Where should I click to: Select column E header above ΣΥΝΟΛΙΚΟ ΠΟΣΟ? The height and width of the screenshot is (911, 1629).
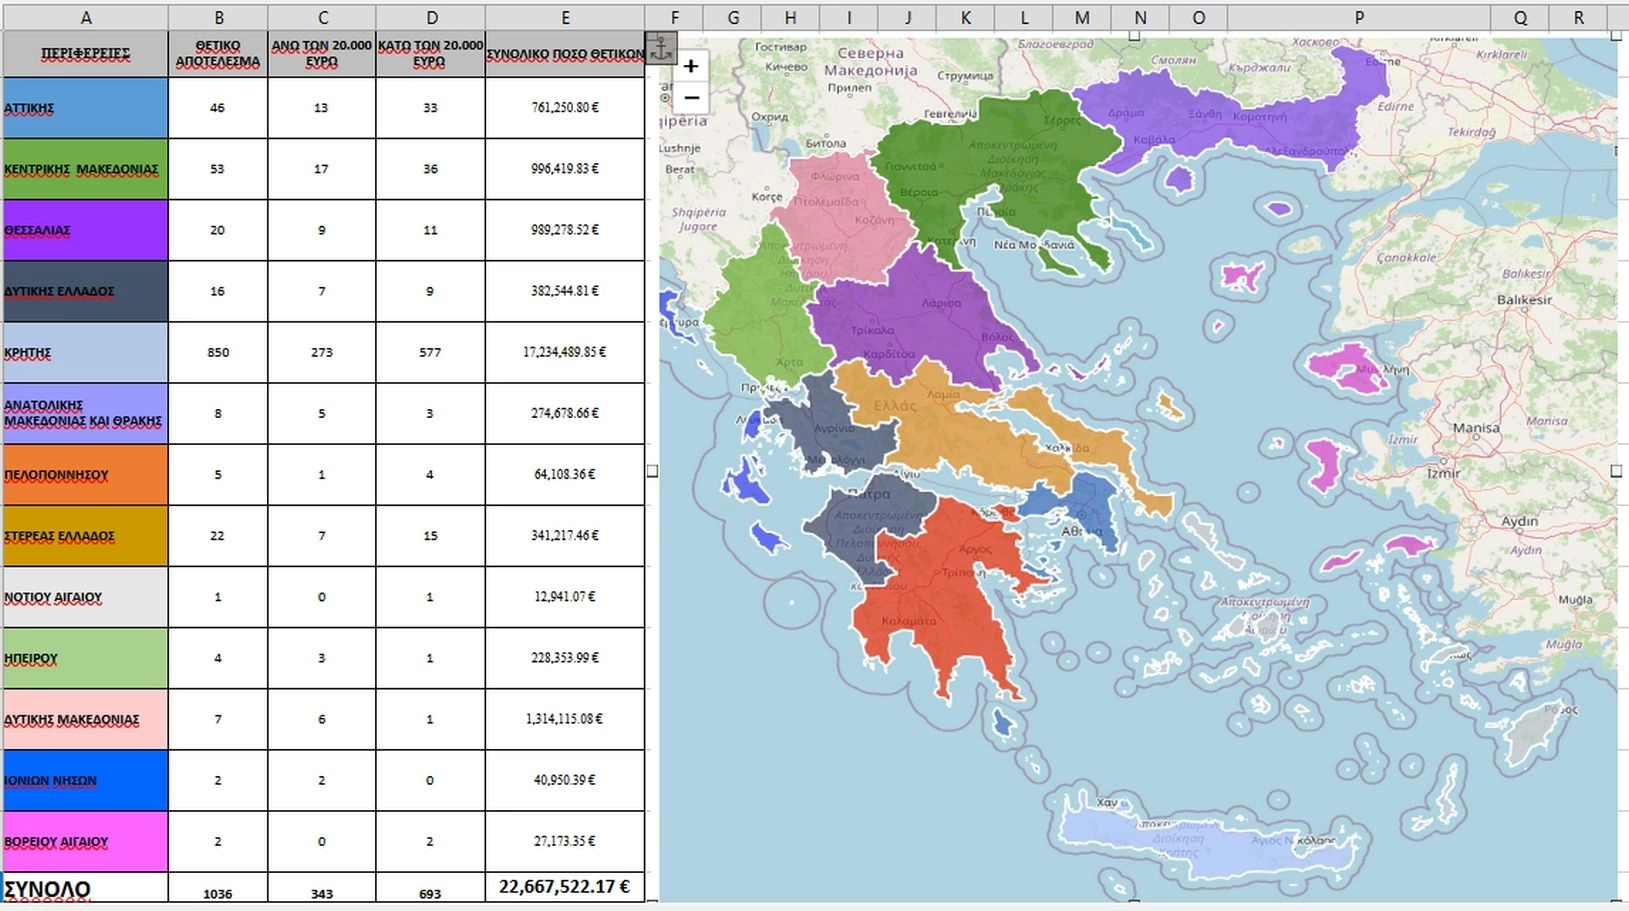coord(566,17)
